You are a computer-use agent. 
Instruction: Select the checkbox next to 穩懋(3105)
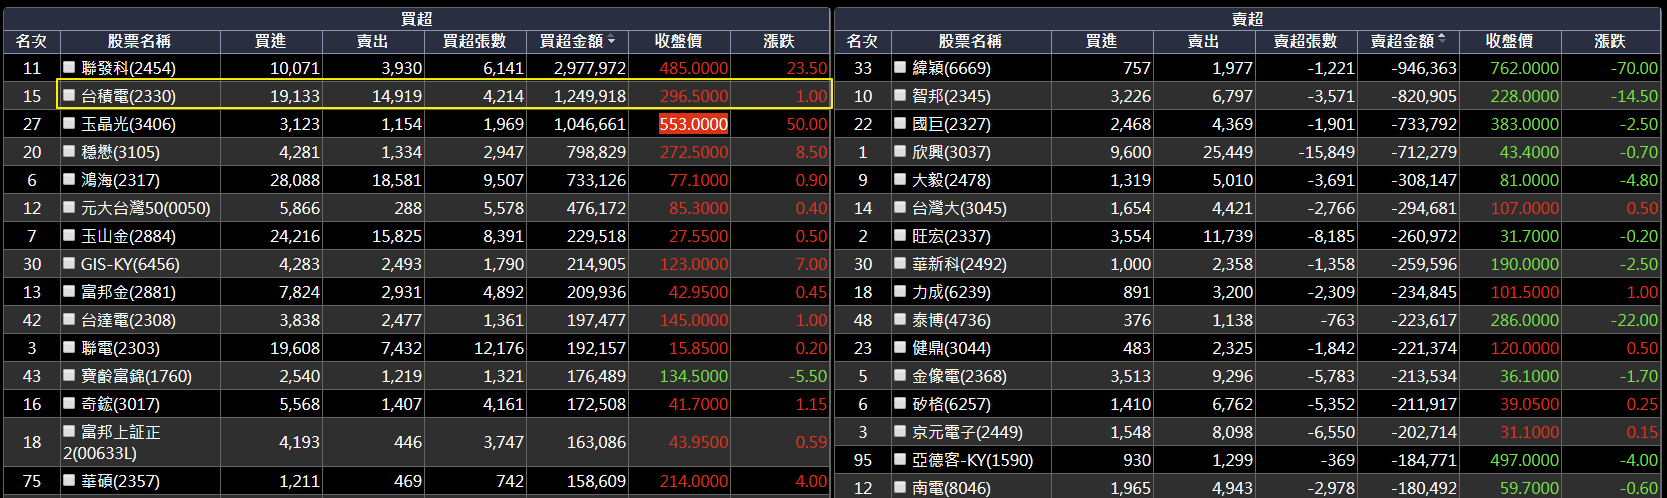point(69,151)
